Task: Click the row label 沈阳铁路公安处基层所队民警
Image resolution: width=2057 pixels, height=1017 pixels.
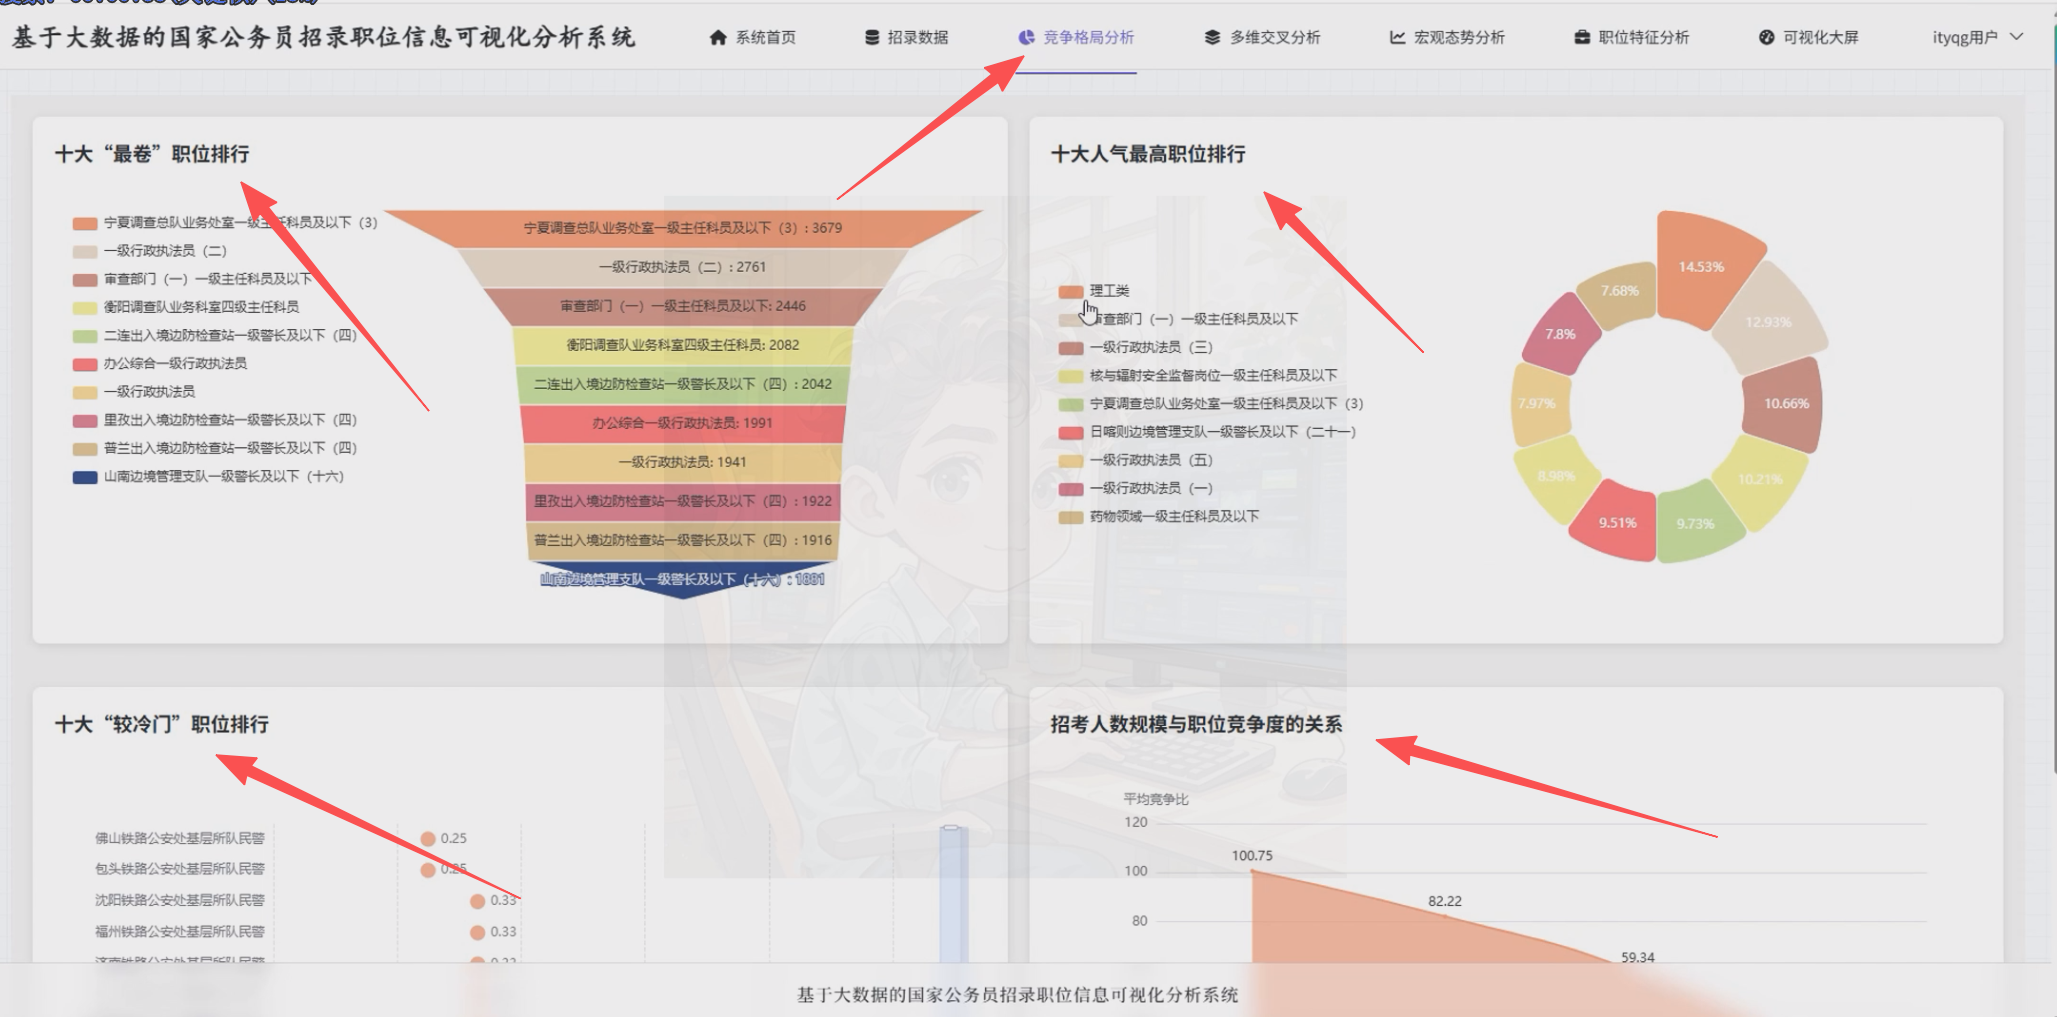Action: [180, 900]
